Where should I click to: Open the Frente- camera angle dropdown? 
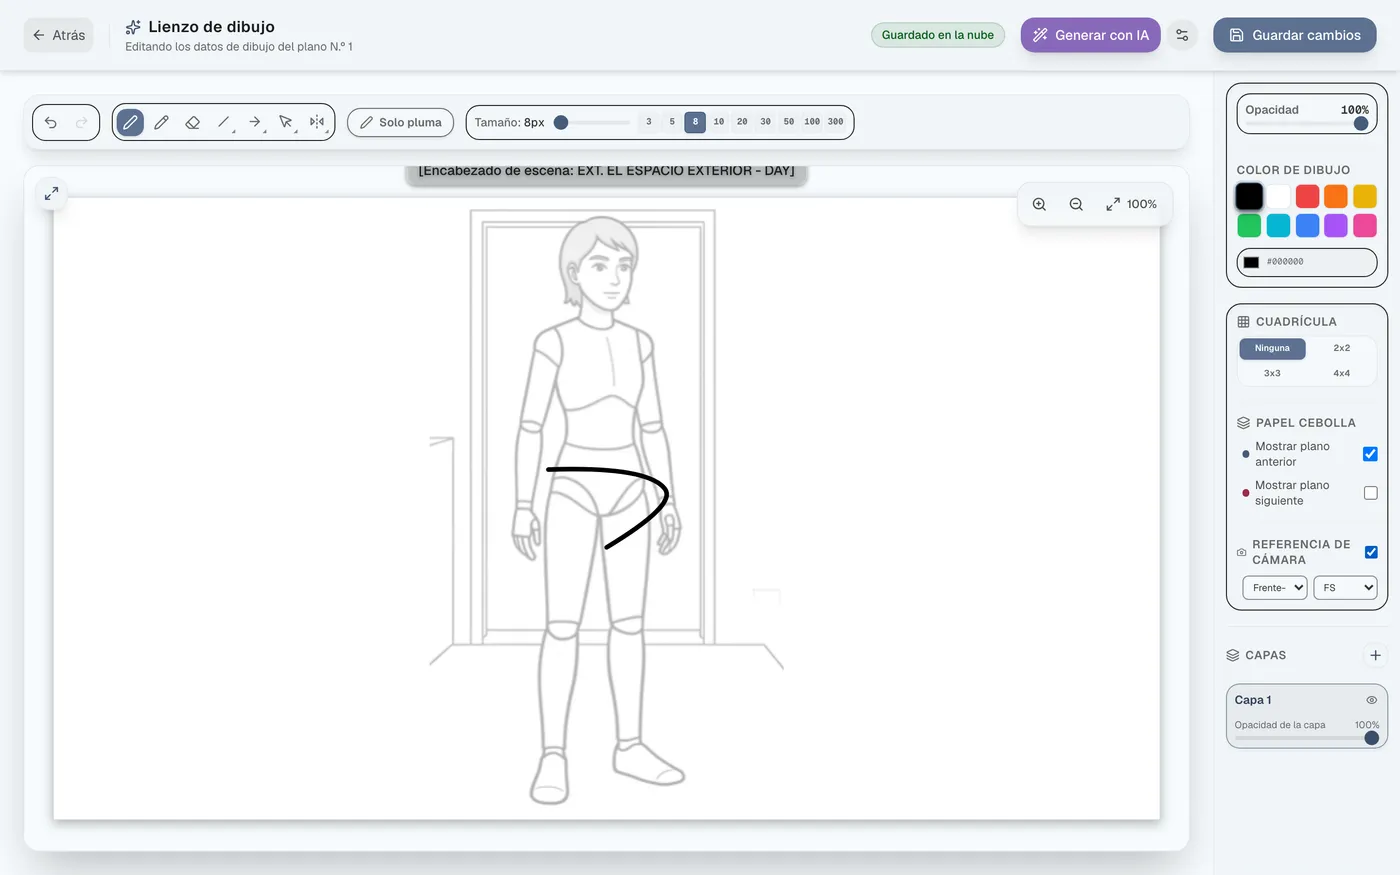[1275, 588]
